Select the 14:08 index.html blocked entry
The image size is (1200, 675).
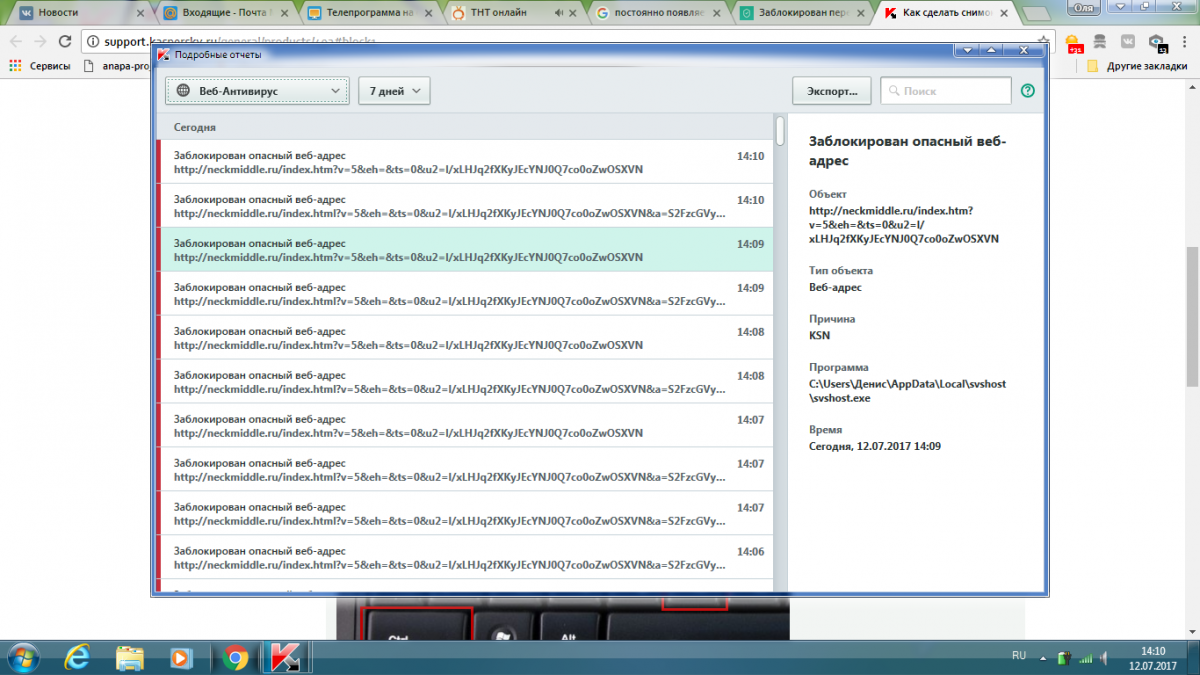pyautogui.click(x=465, y=382)
